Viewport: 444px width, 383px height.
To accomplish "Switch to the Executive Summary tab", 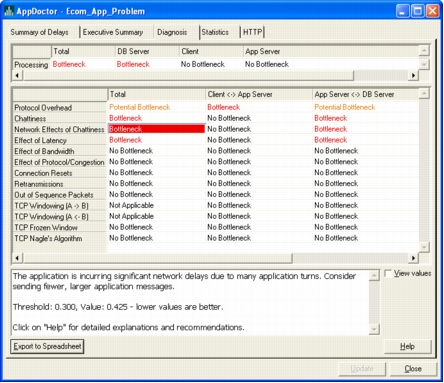I will click(x=113, y=32).
